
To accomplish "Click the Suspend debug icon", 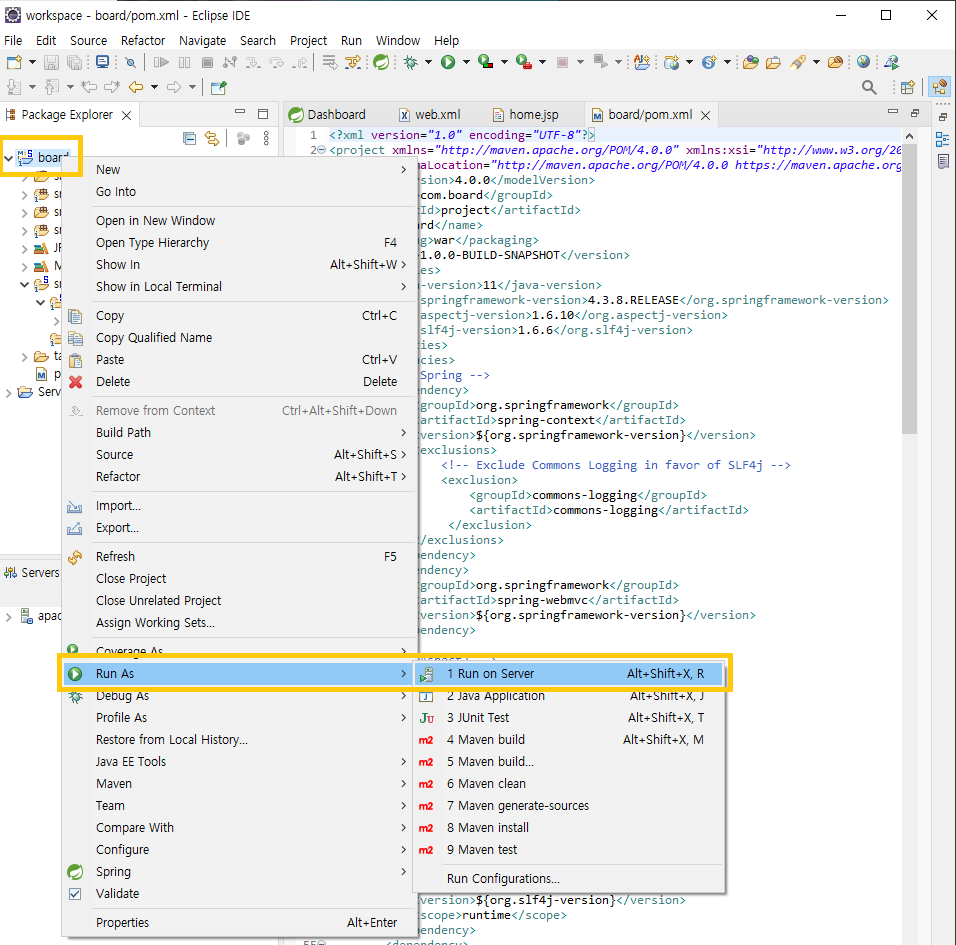I will point(184,62).
